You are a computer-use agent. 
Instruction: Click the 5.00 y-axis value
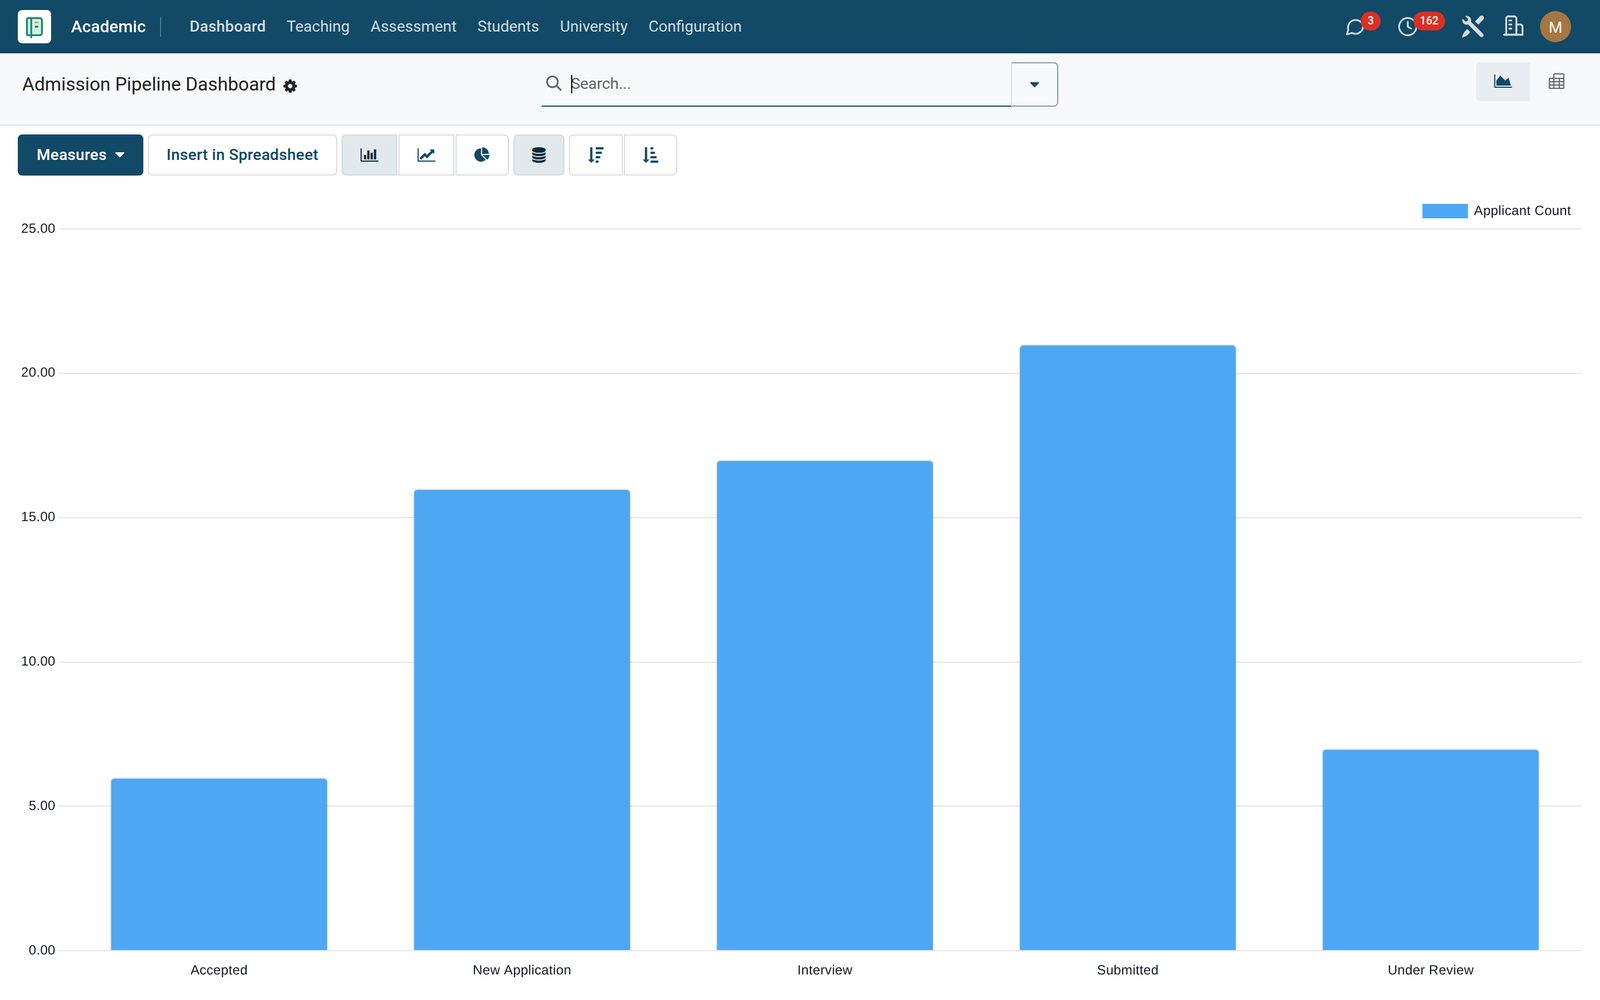[42, 805]
